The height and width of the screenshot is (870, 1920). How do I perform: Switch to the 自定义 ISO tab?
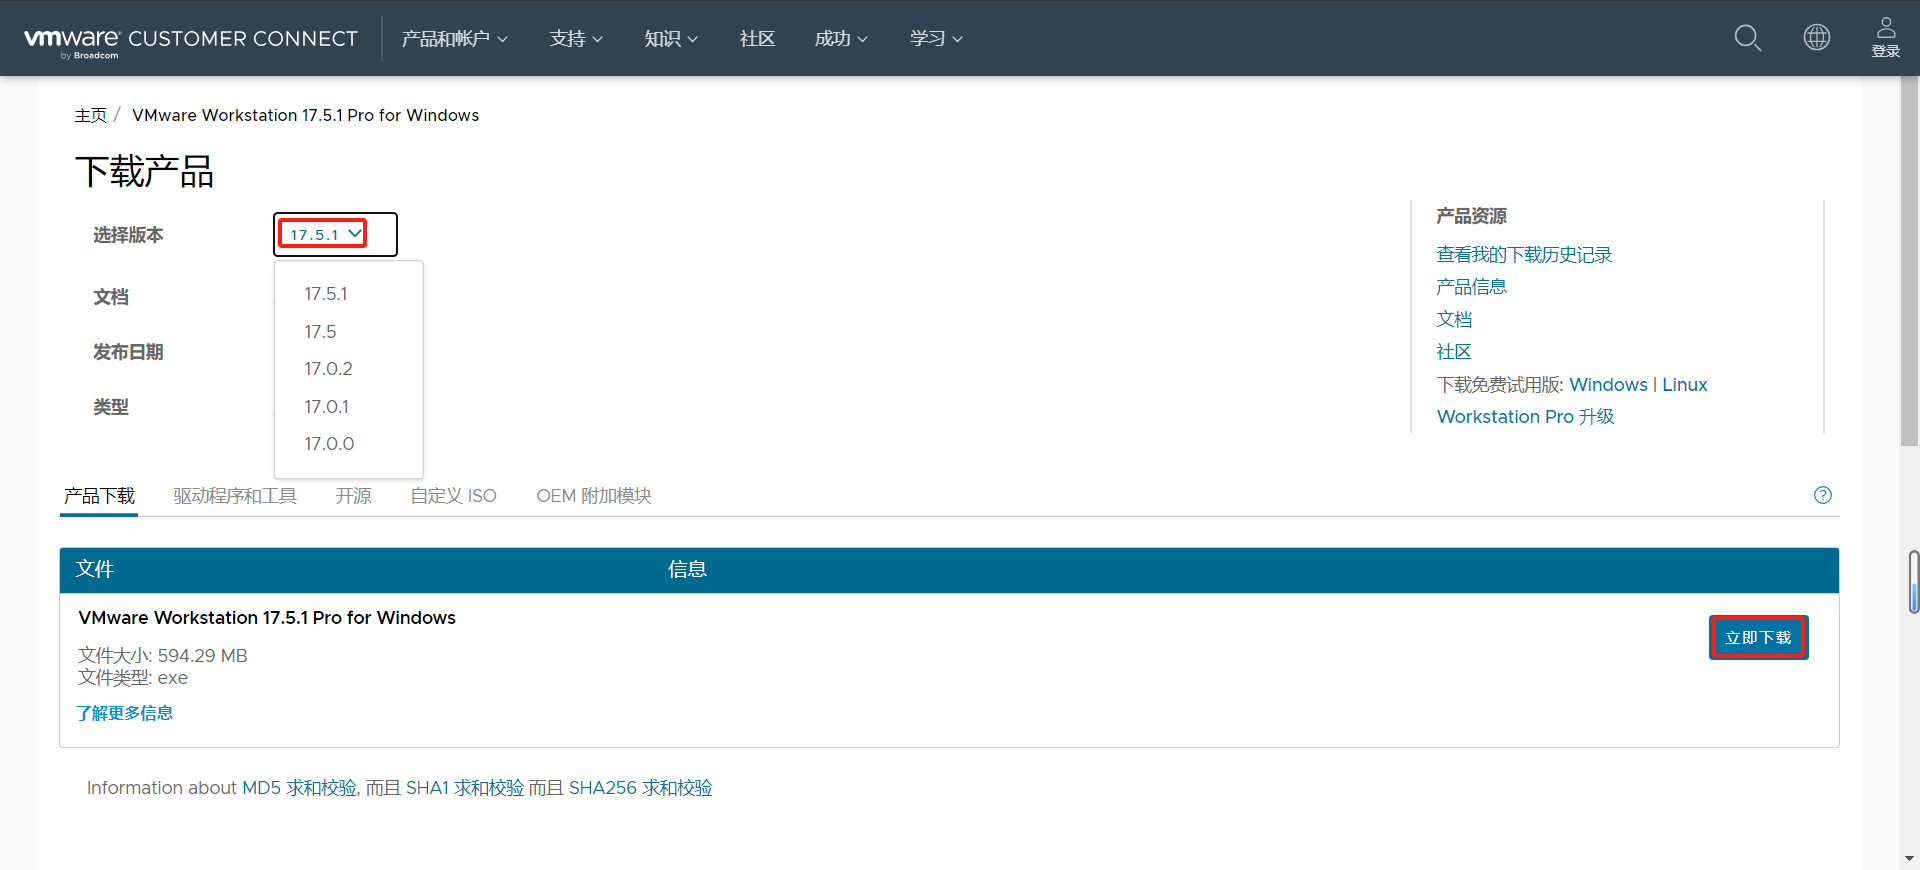(453, 496)
